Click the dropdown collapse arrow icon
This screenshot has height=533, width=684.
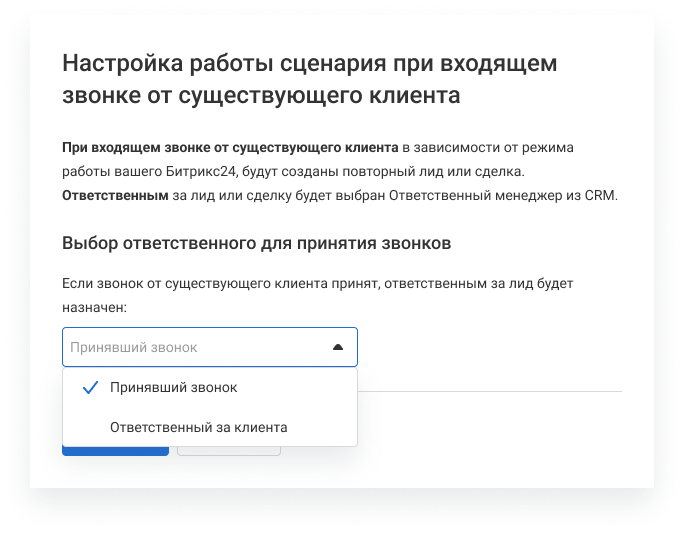(x=337, y=347)
